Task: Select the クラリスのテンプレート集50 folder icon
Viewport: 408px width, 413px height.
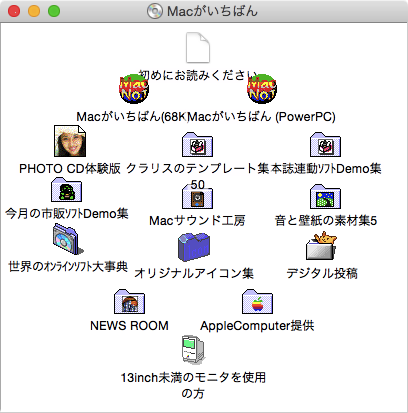Action: click(197, 144)
